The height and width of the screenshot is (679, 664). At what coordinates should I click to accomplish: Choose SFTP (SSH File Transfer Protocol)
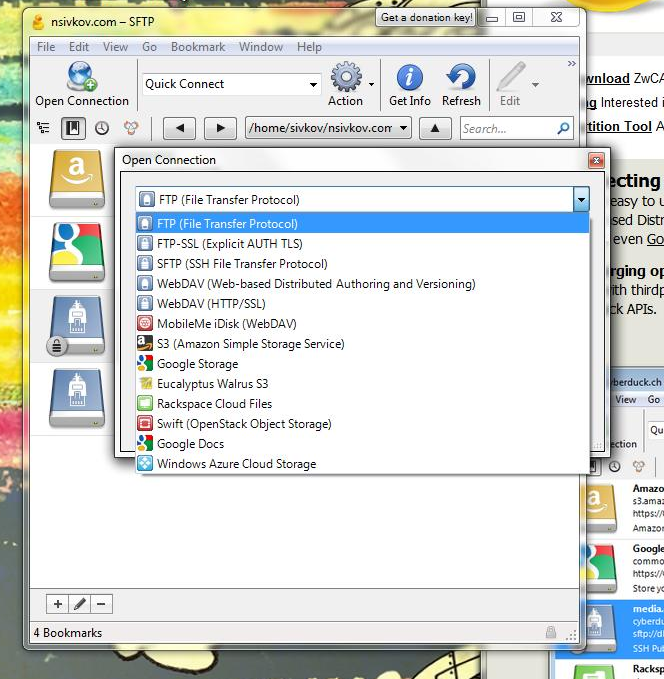pyautogui.click(x=363, y=263)
